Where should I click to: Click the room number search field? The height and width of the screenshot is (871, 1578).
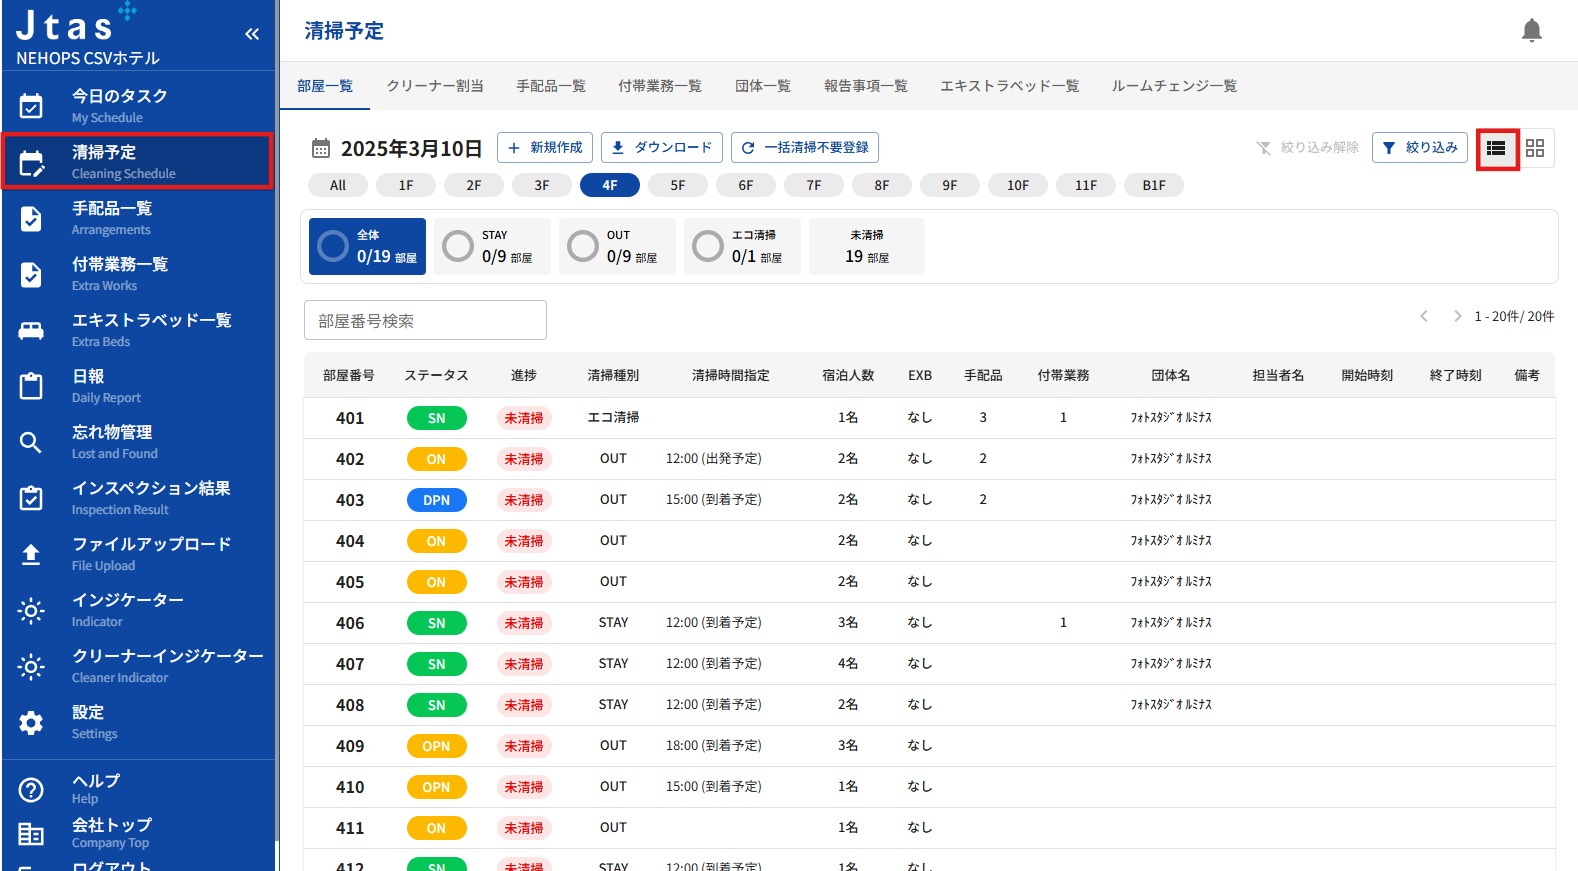point(425,321)
